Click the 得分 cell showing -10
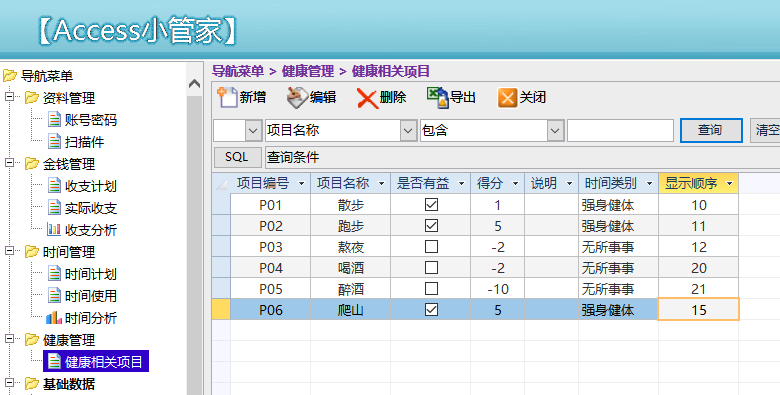 click(497, 289)
